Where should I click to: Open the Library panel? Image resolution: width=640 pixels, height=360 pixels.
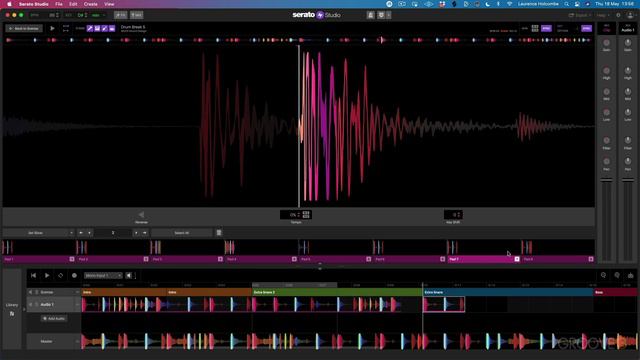[x=12, y=309]
